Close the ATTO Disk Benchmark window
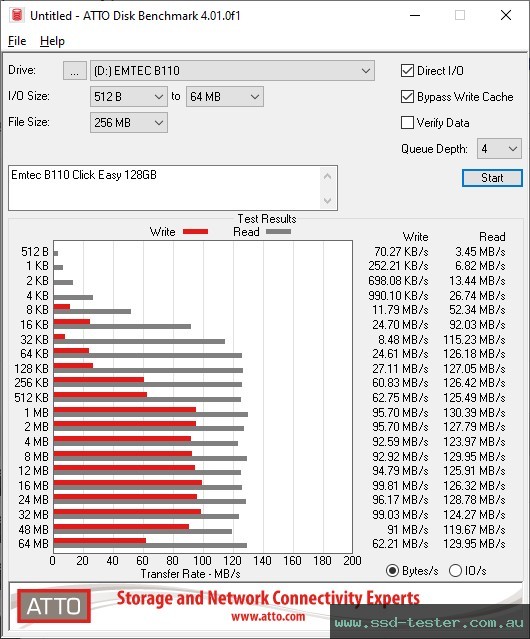This screenshot has height=639, width=530. tap(506, 15)
